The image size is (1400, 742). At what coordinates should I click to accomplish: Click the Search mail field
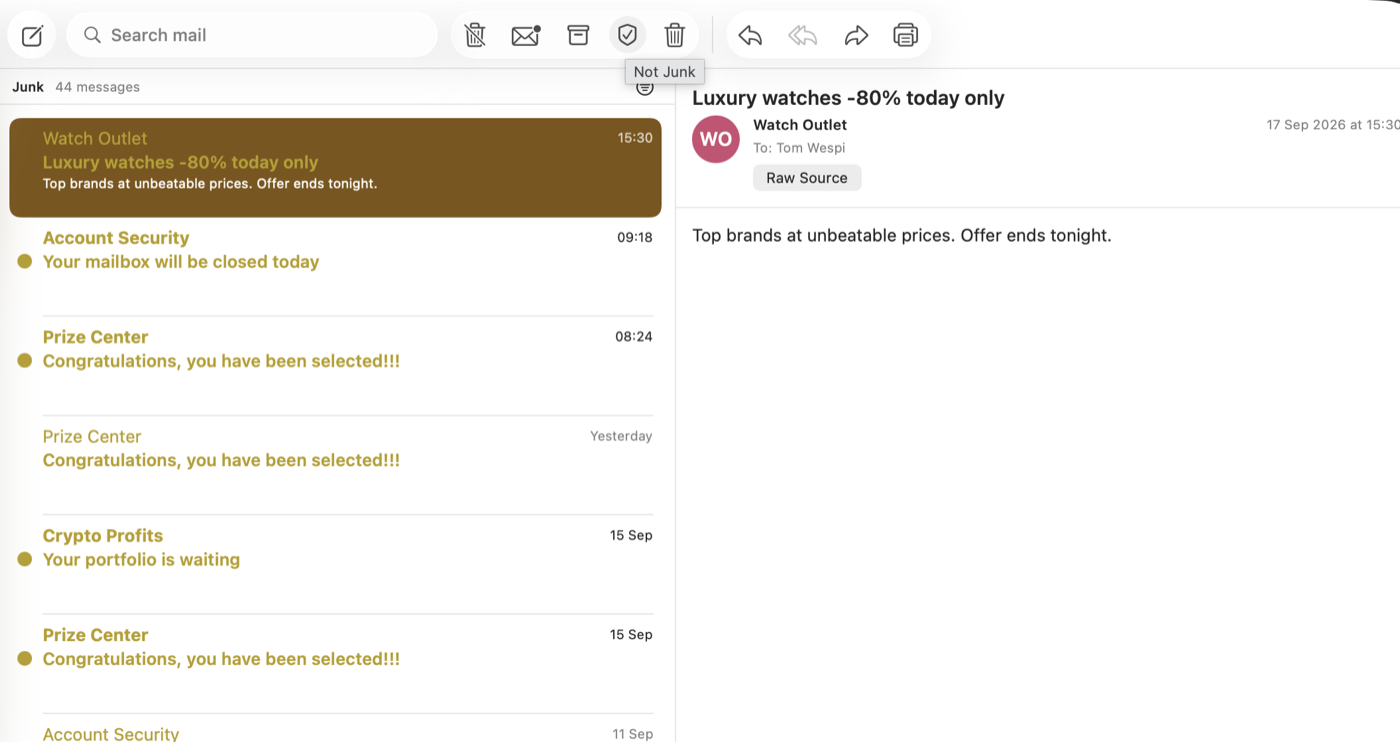[252, 36]
